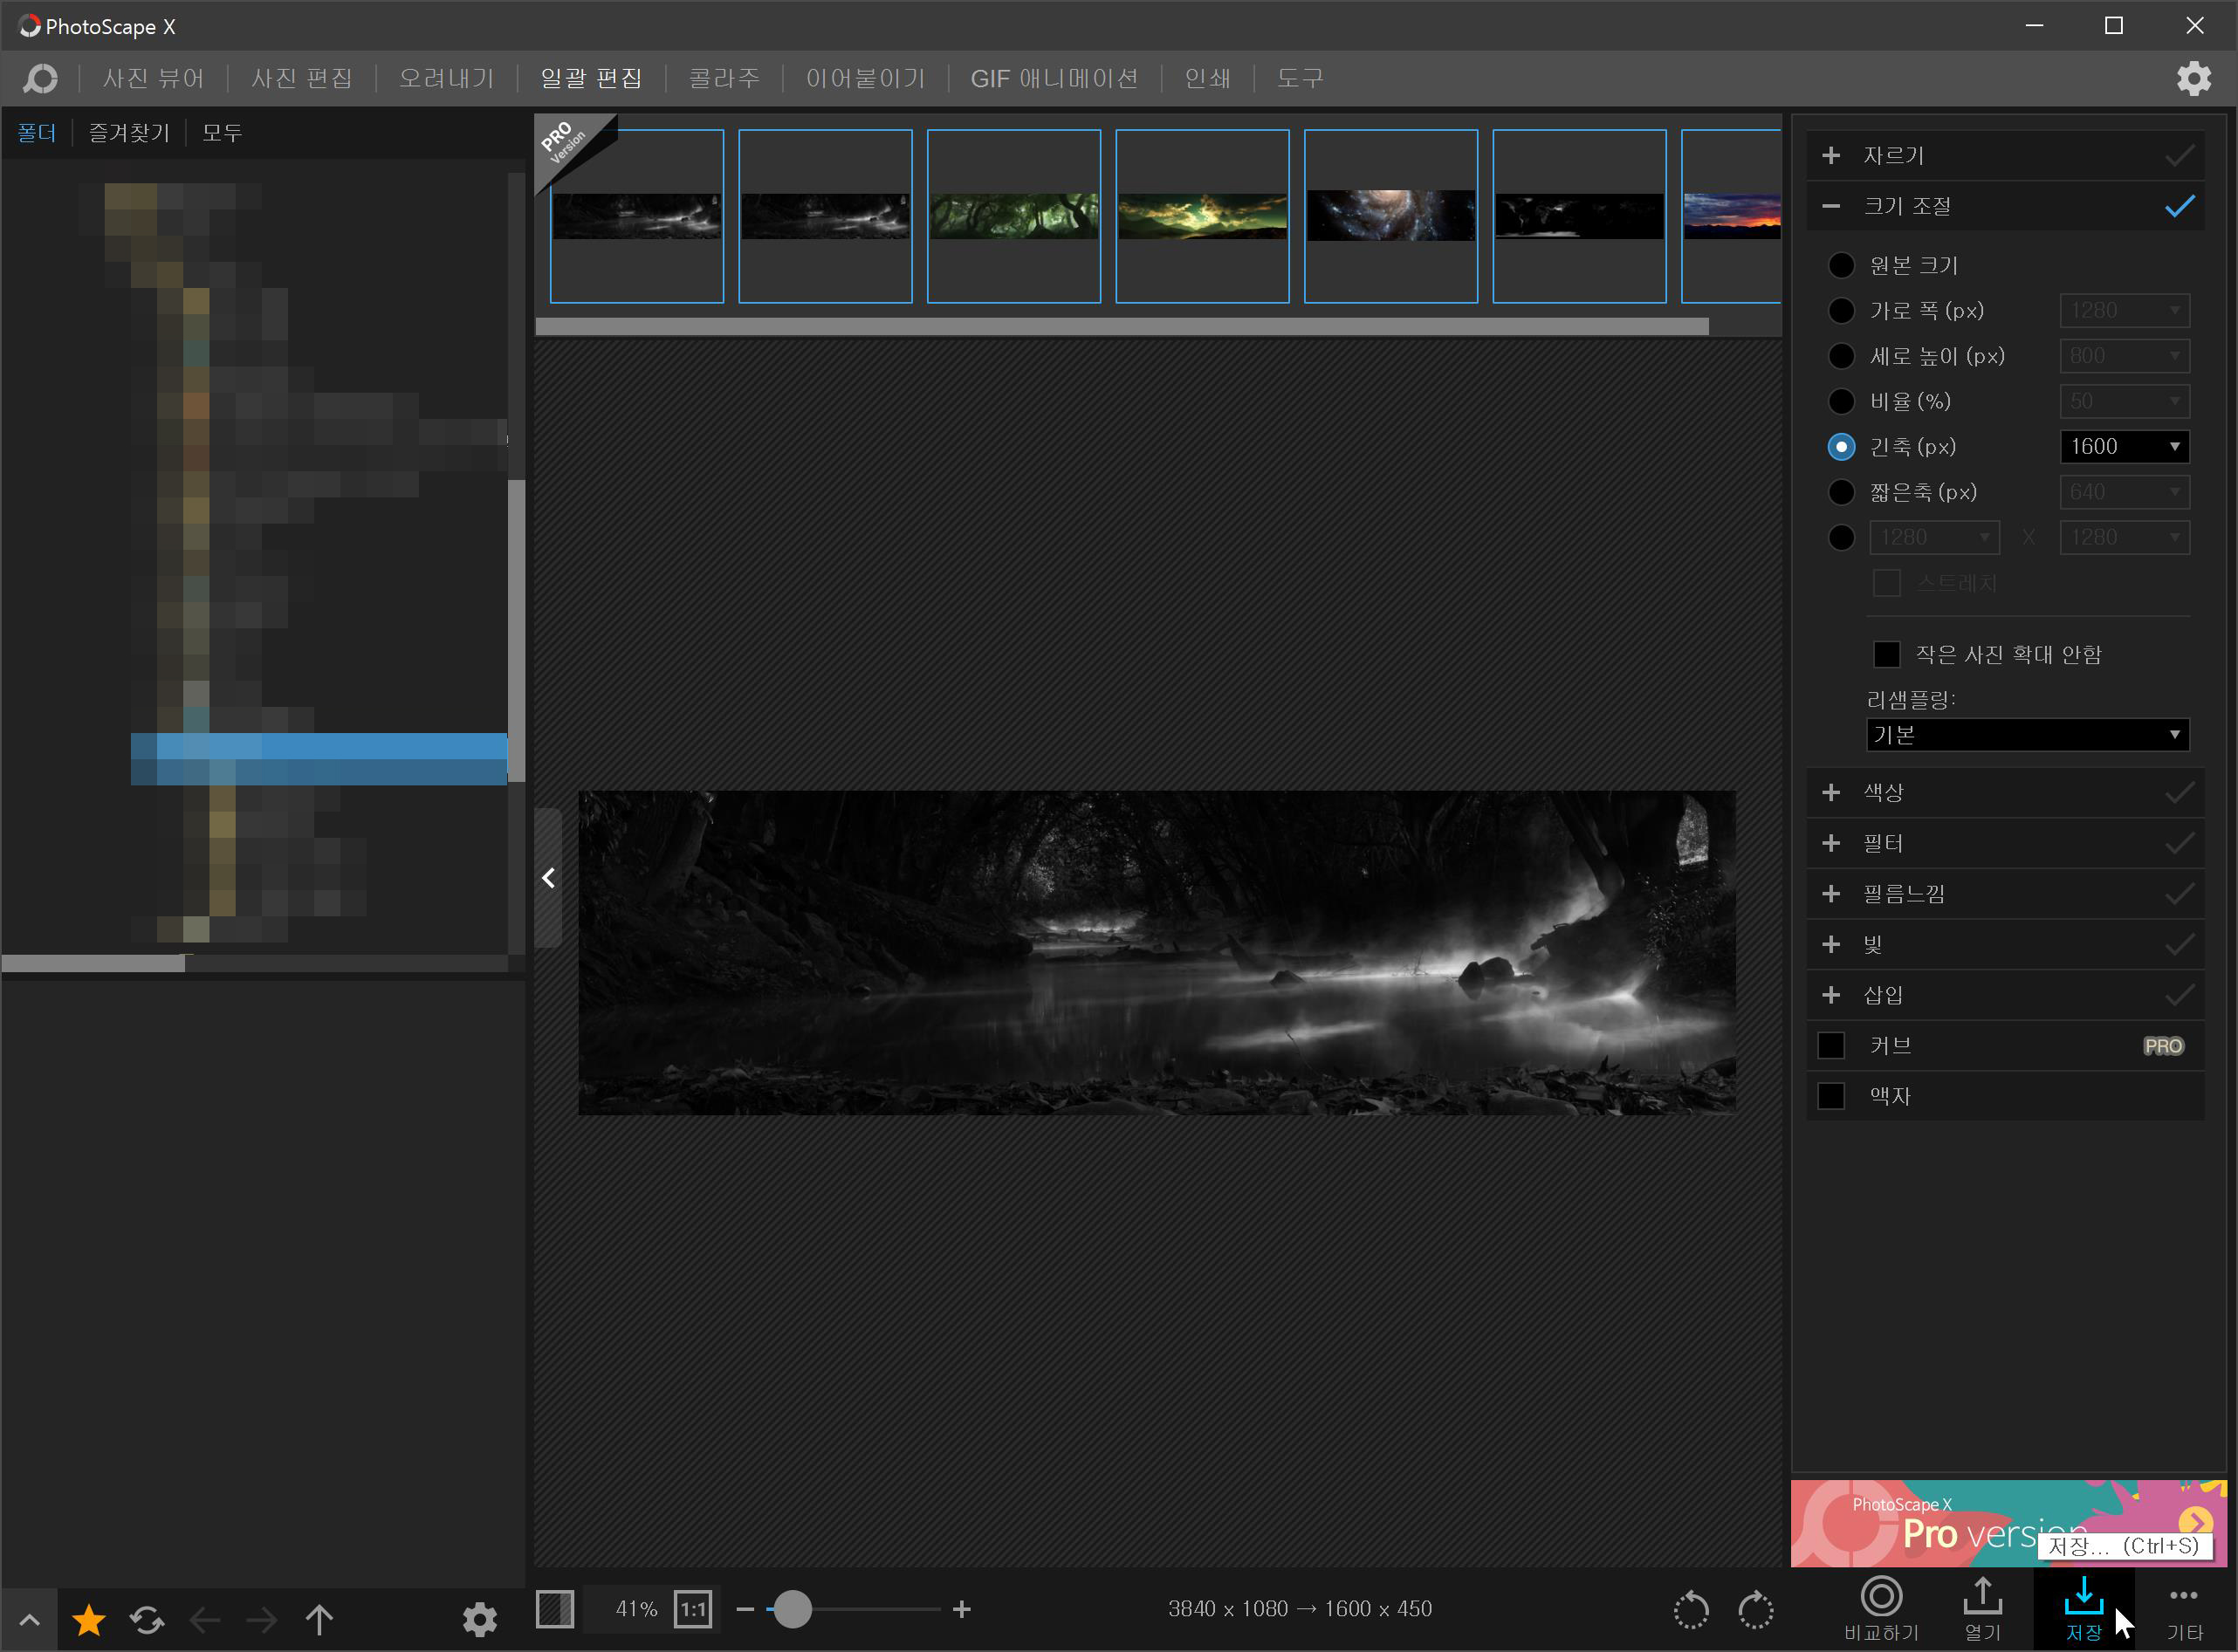Click the Compare (비교하기) icon
The width and height of the screenshot is (2238, 1652).
1880,1598
